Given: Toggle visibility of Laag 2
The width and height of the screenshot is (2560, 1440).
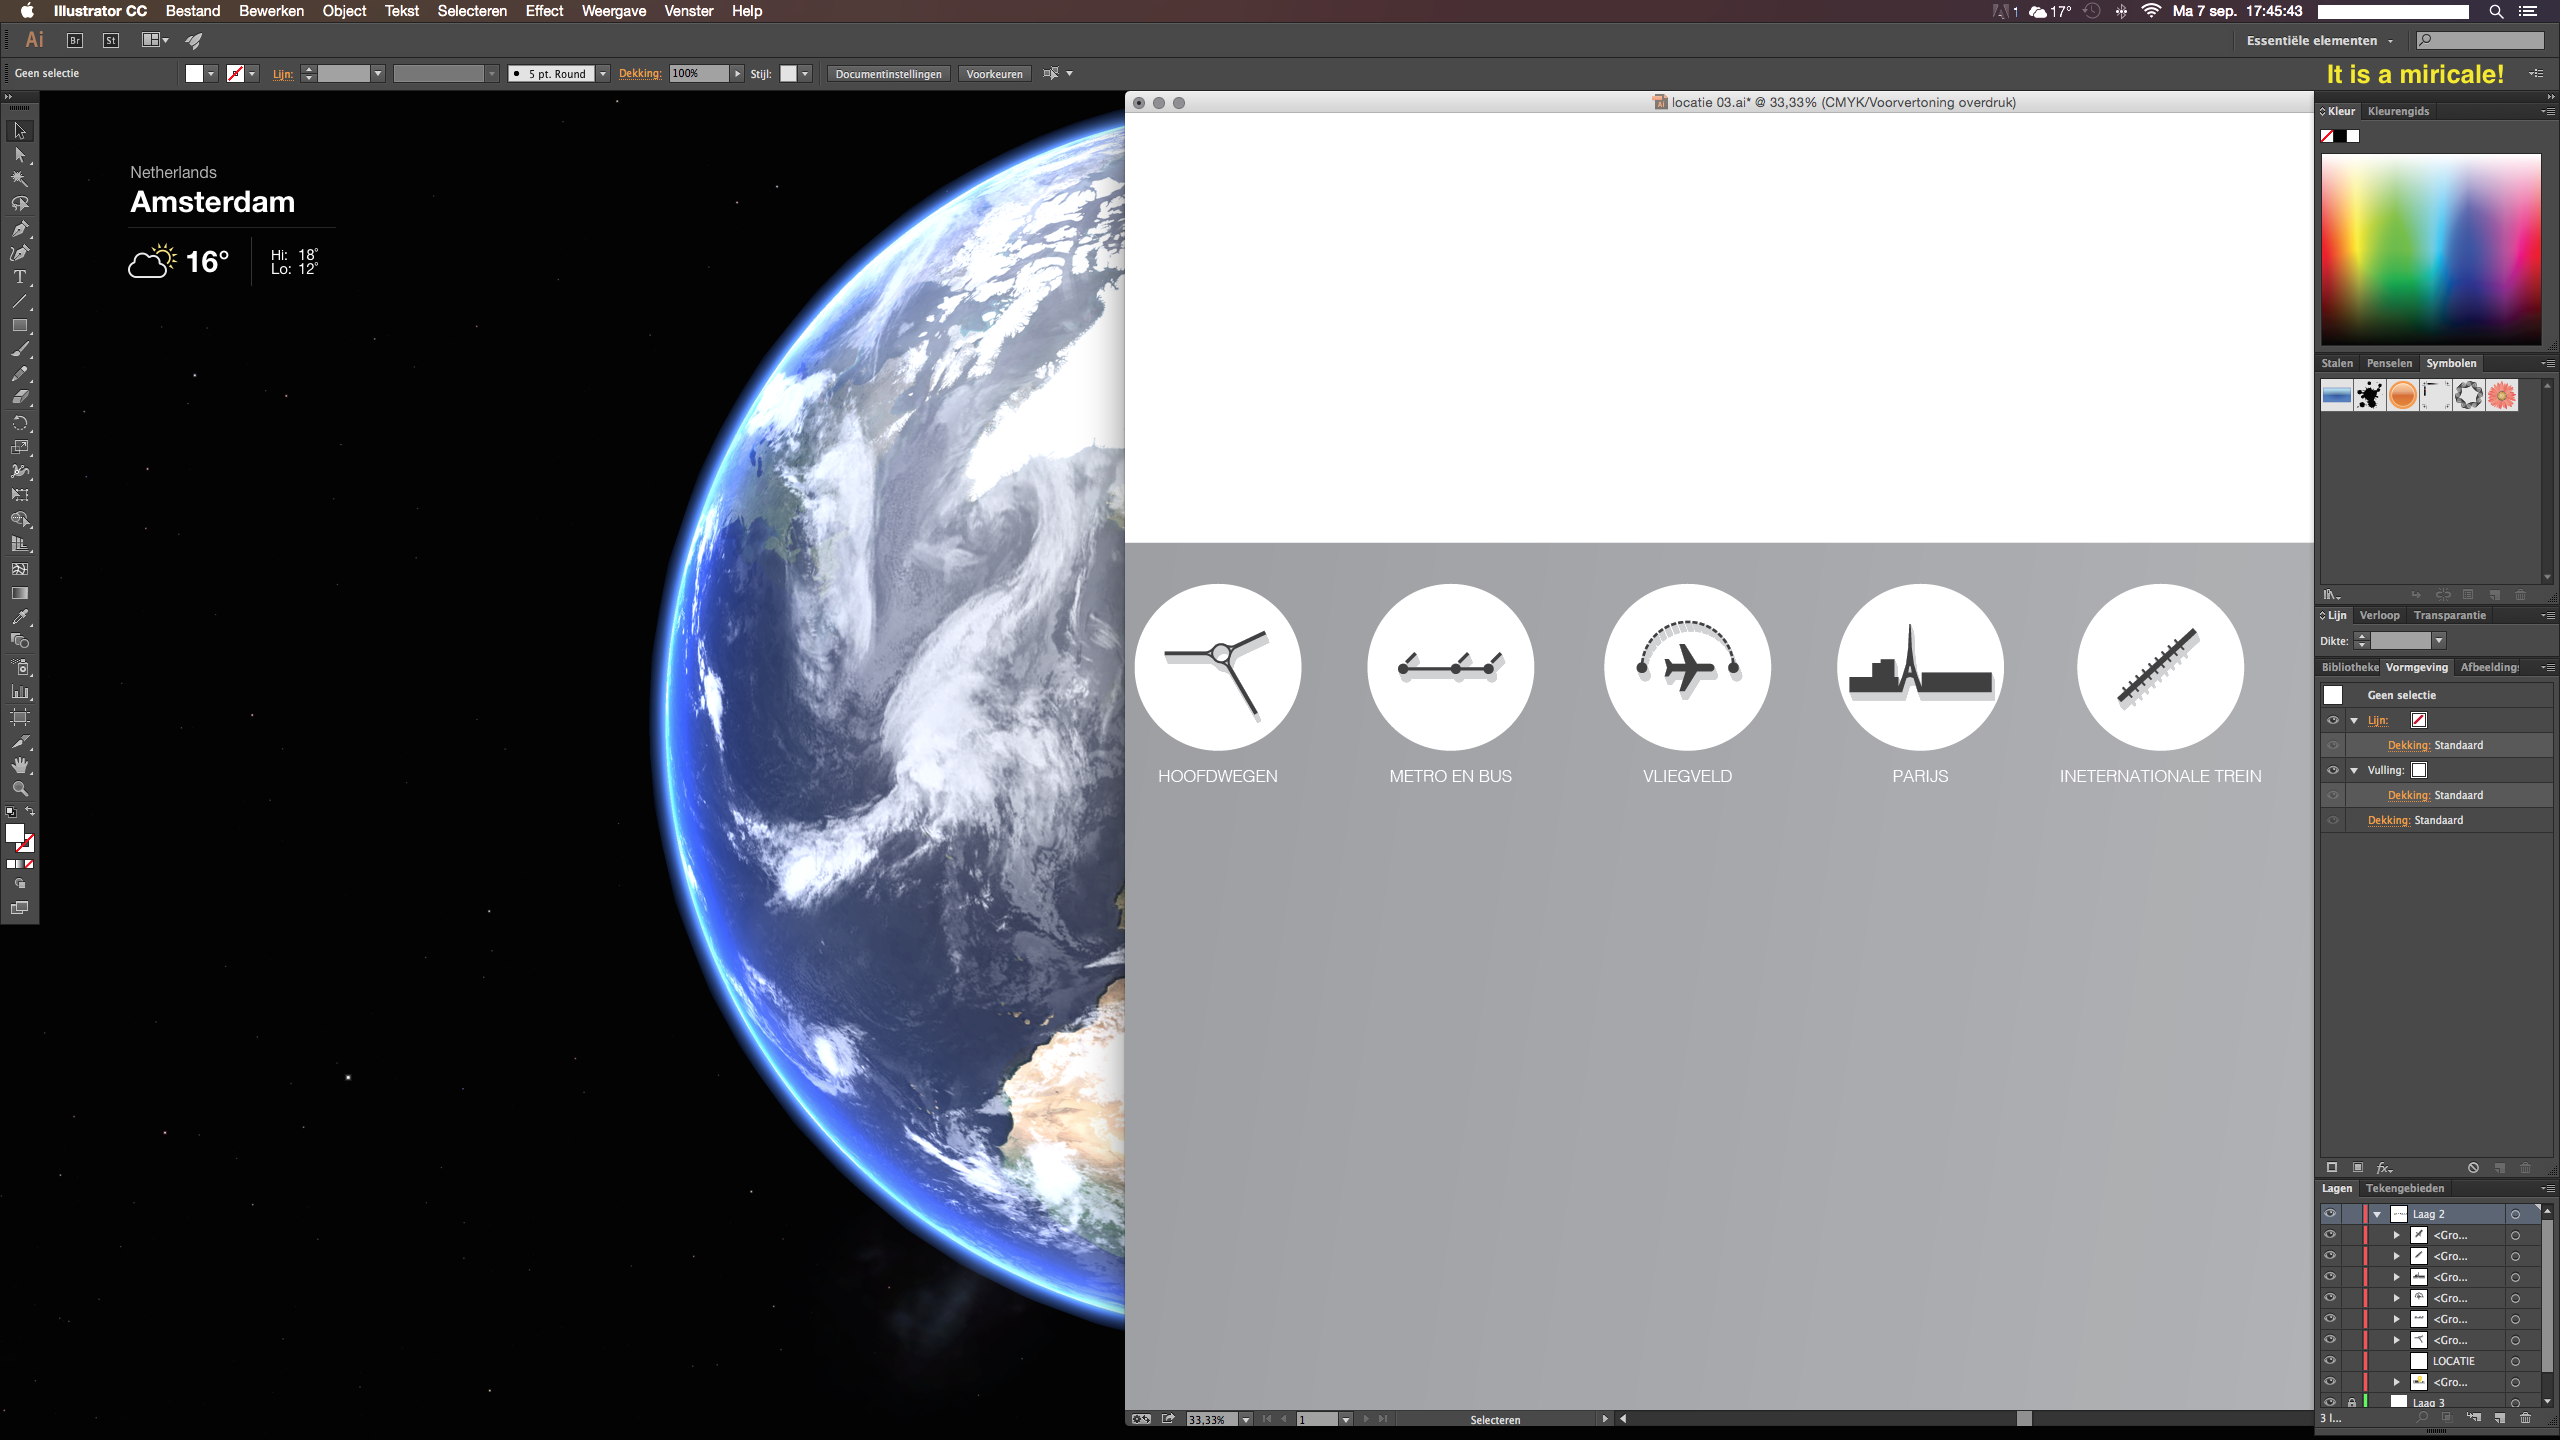Looking at the screenshot, I should click(2330, 1213).
